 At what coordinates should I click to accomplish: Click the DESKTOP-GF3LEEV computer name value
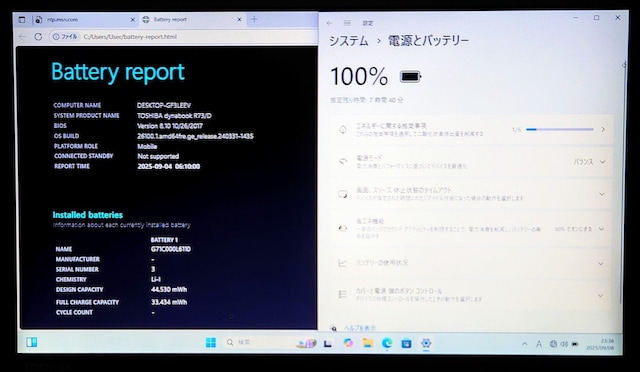point(164,105)
